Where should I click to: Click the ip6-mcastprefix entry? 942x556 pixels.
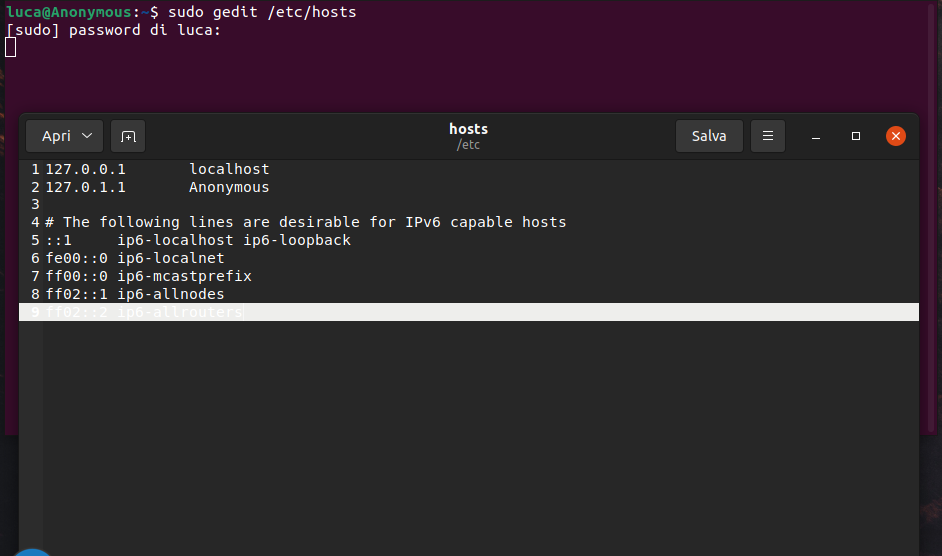pyautogui.click(x=184, y=277)
